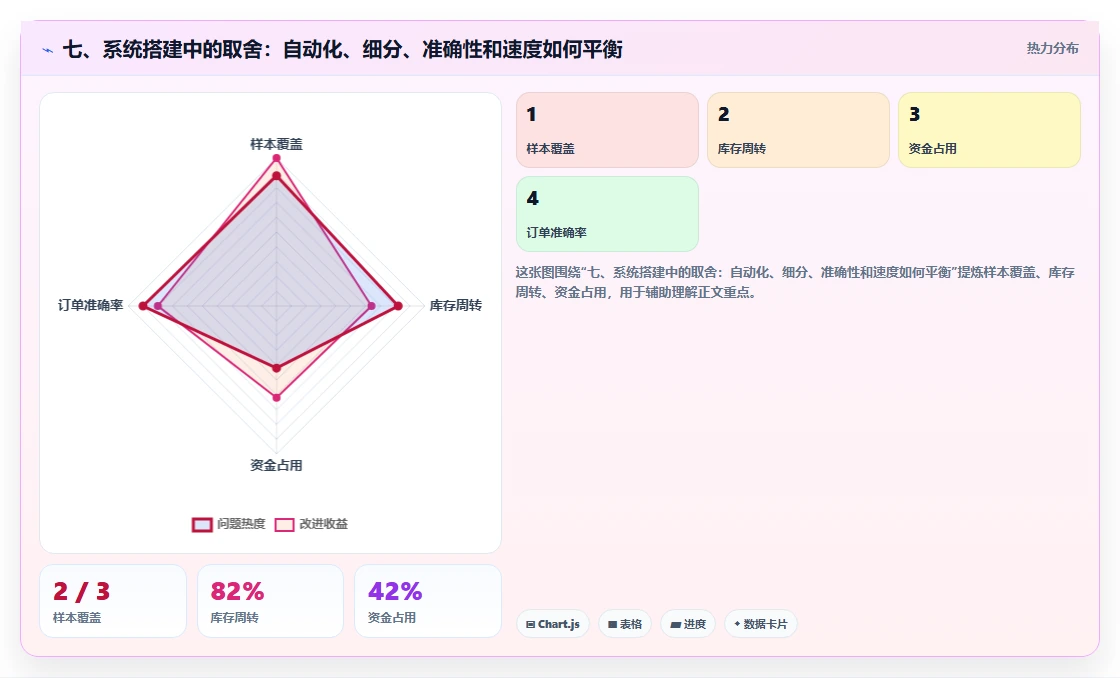
Task: Click the 数据卡片 tag
Action: tap(761, 624)
